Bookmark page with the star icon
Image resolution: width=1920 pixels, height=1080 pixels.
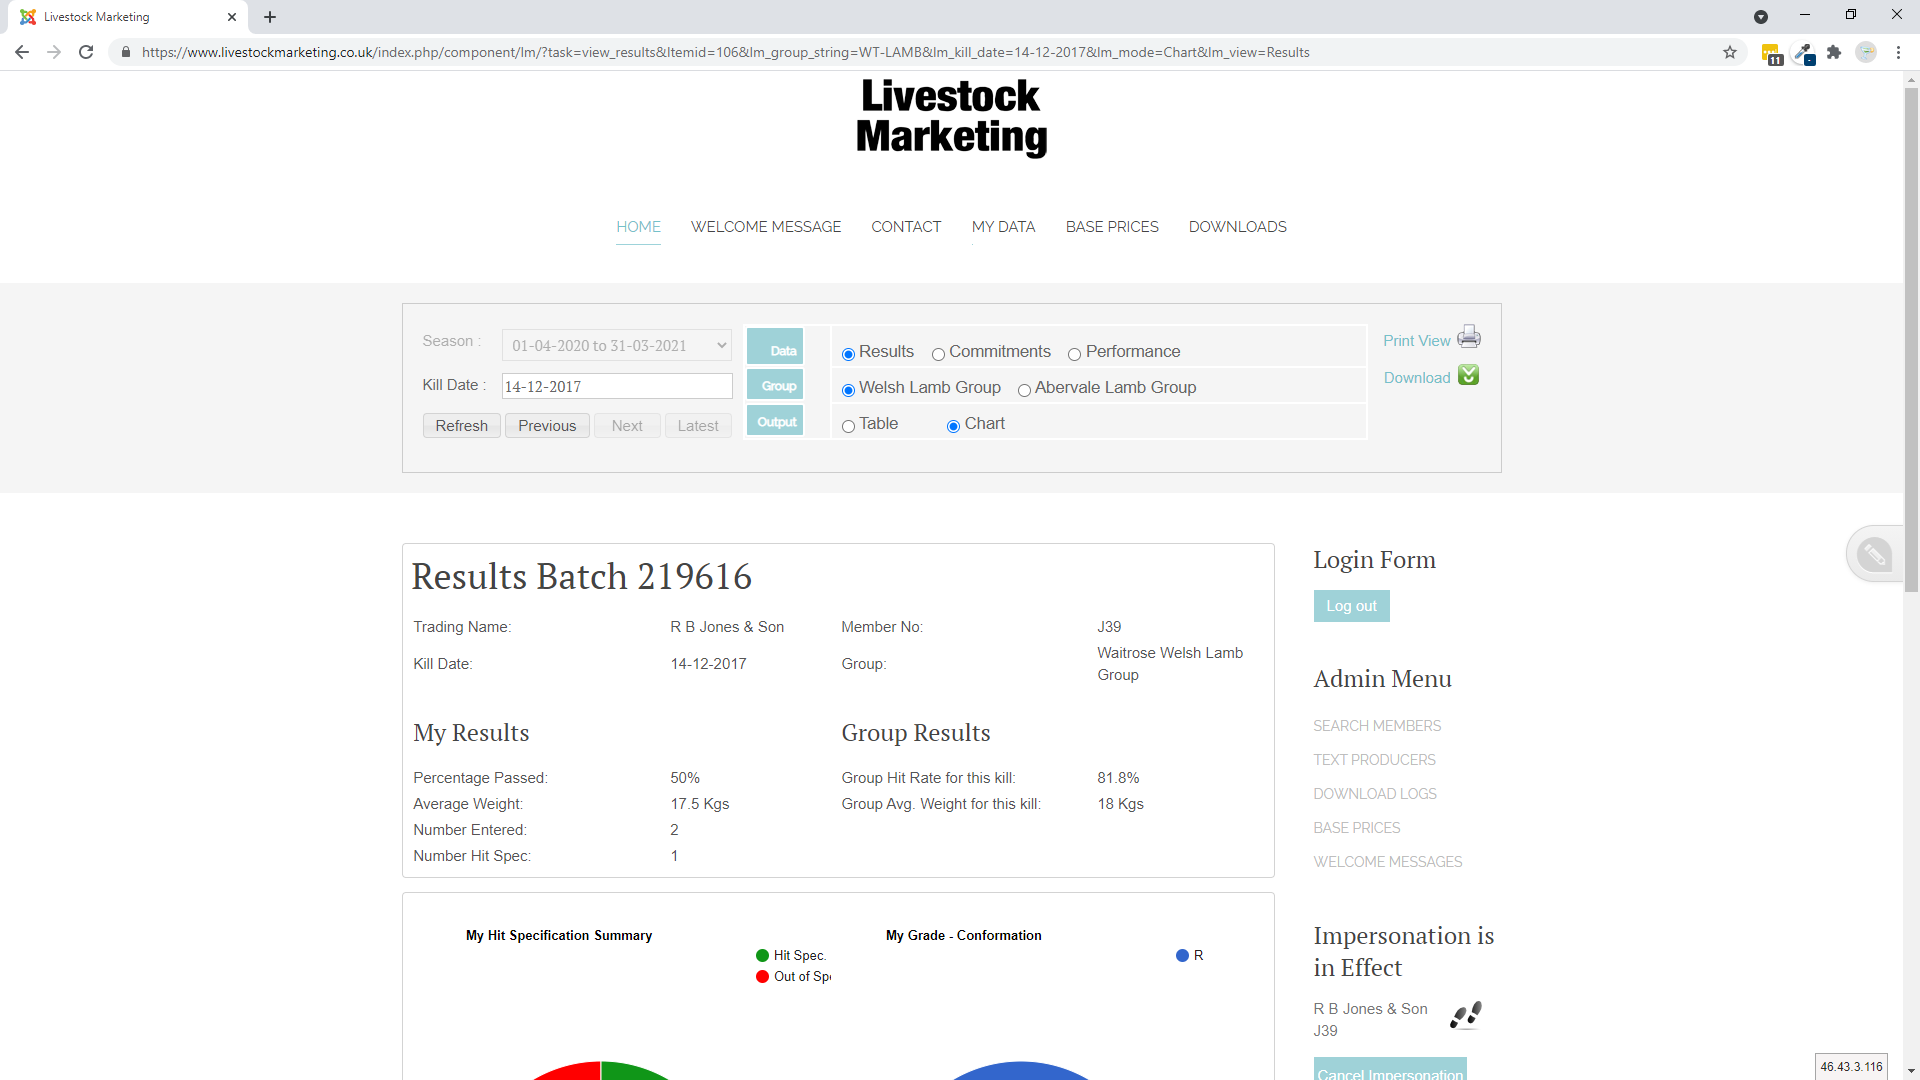(x=1729, y=53)
